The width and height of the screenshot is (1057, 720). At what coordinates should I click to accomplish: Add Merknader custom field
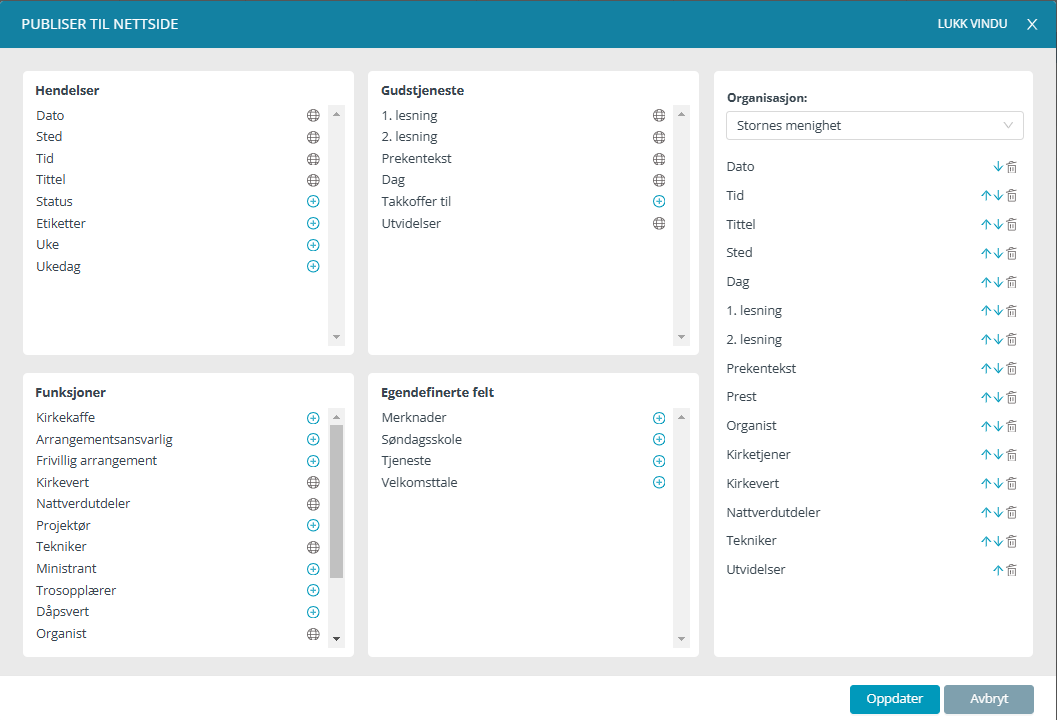(x=659, y=418)
